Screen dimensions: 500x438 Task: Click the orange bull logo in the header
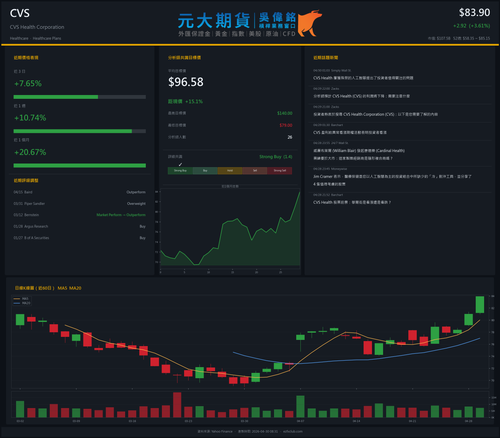309,23
